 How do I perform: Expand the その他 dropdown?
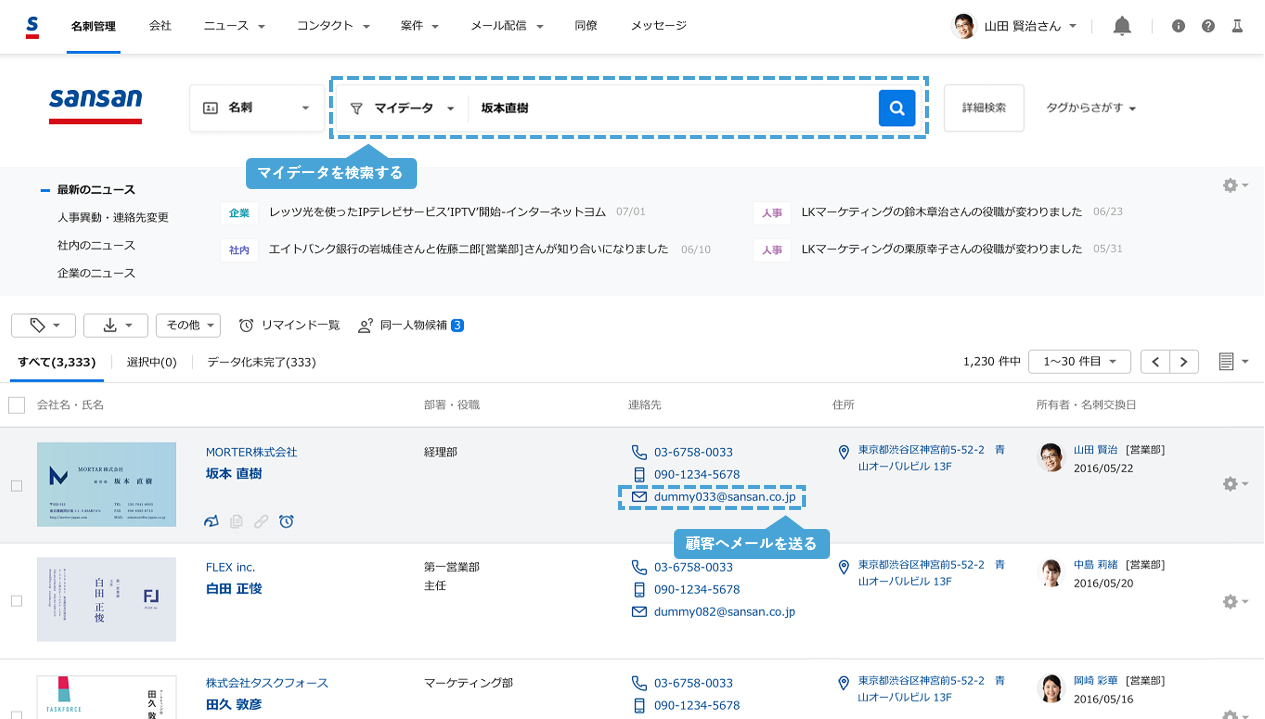188,325
